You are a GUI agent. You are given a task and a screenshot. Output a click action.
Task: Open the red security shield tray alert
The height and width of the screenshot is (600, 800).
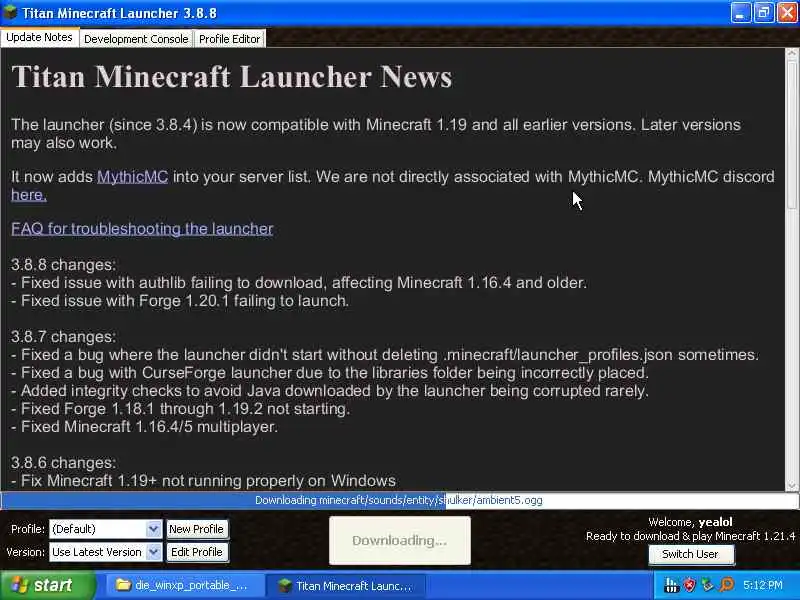[x=689, y=585]
